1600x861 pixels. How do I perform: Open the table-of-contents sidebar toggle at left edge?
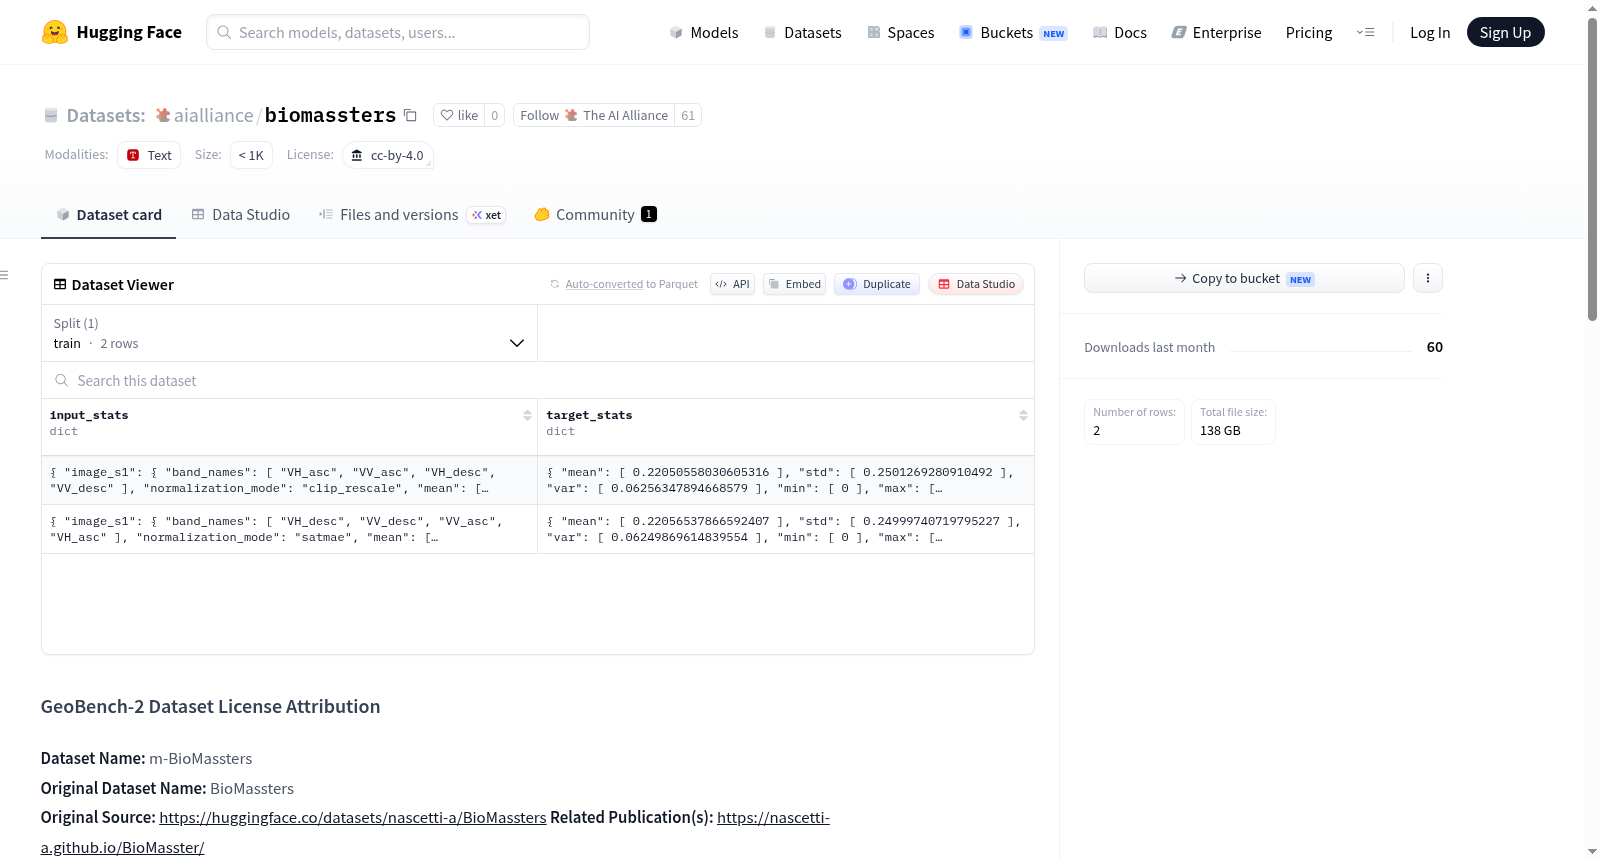(4, 275)
